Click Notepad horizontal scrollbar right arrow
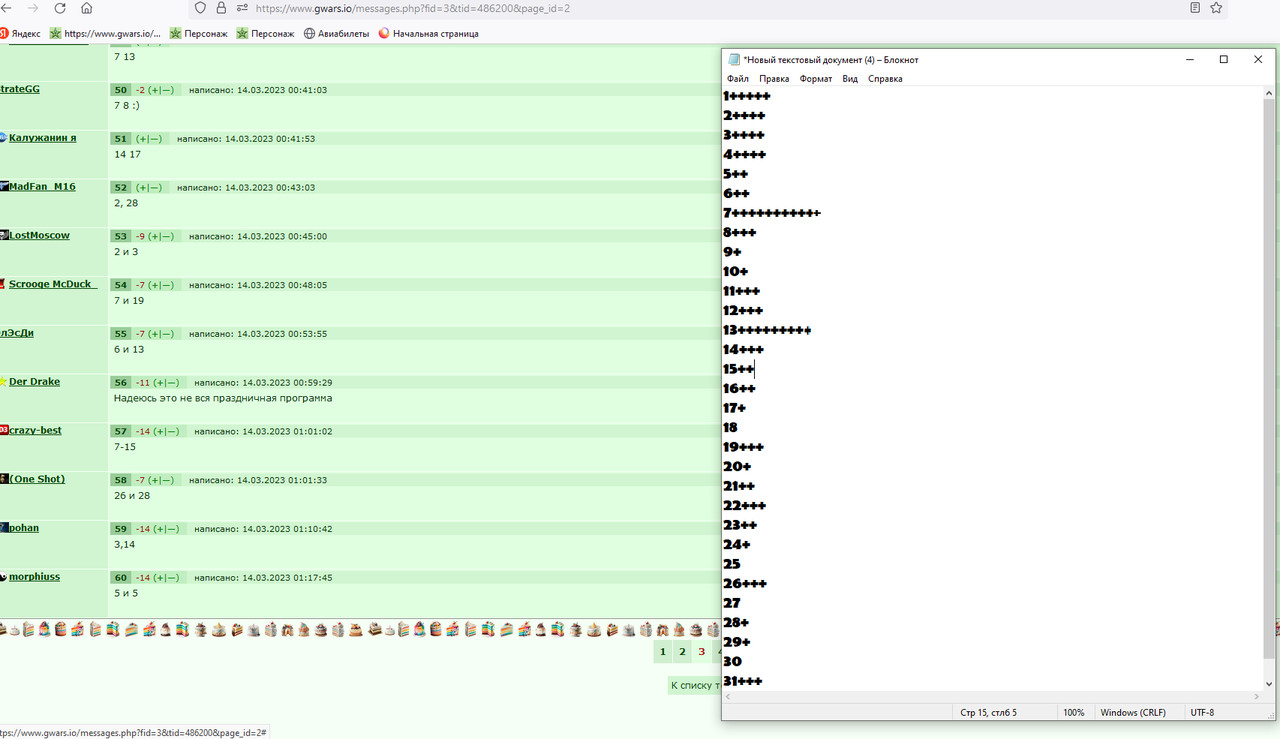The width and height of the screenshot is (1280, 739). 1257,697
